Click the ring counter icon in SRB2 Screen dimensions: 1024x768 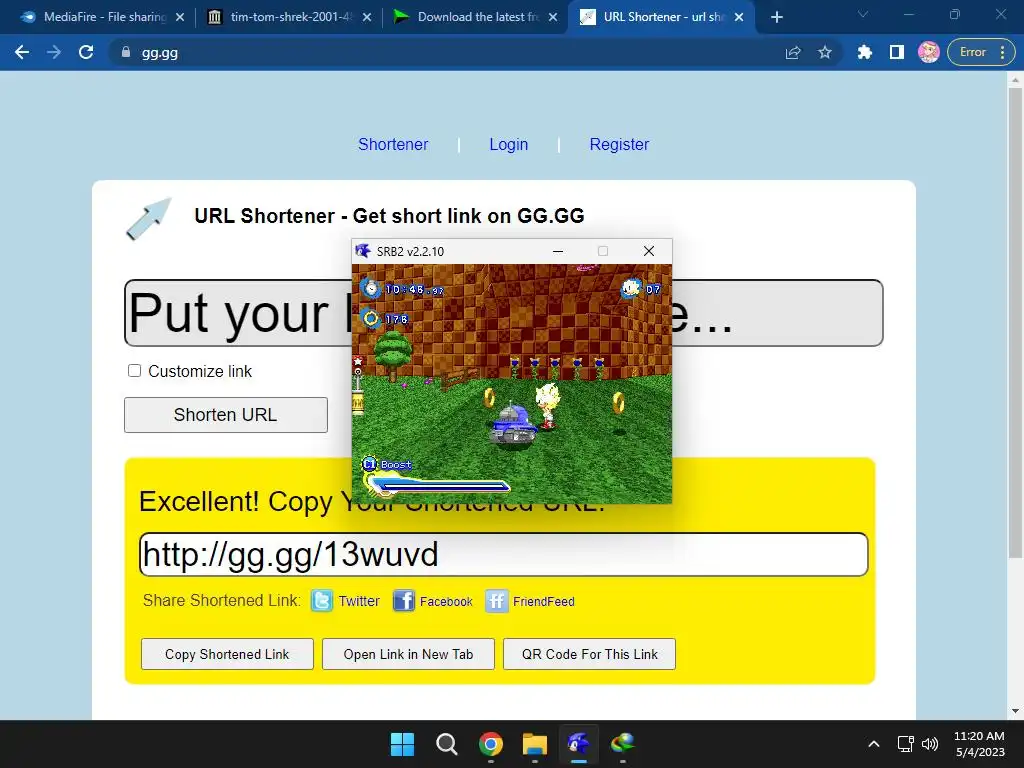(x=371, y=319)
